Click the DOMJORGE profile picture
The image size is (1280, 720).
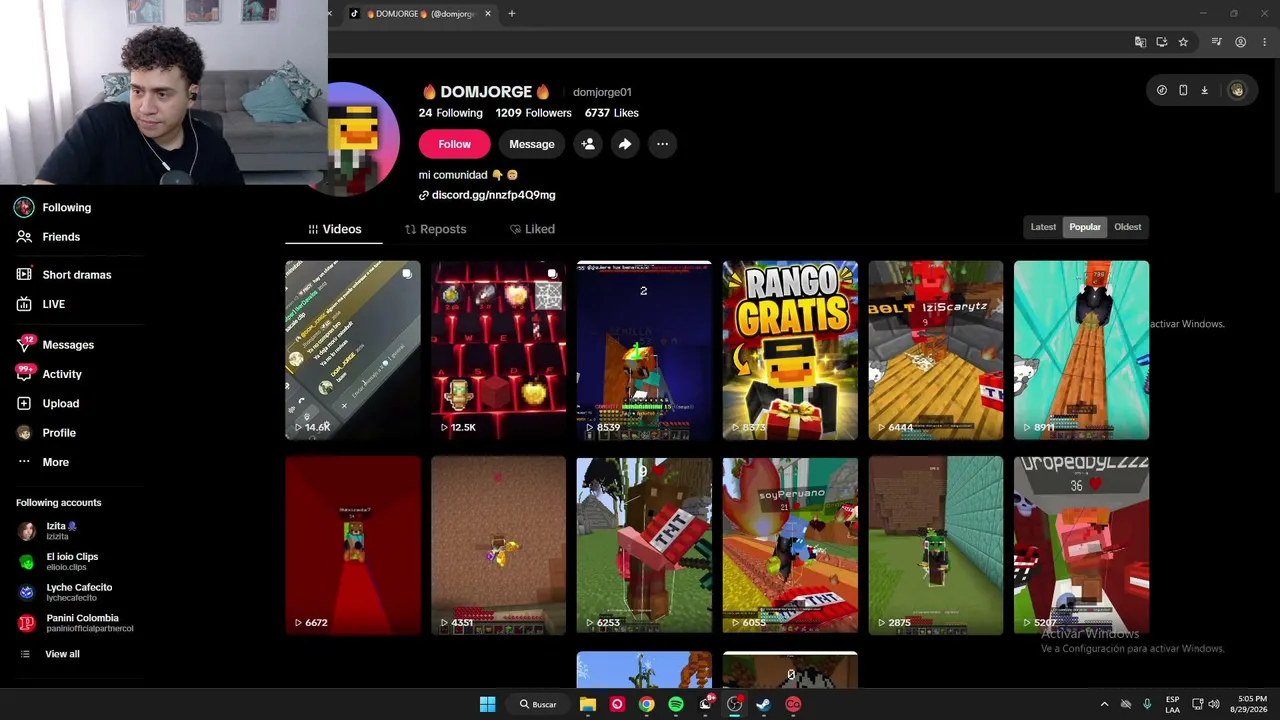[x=364, y=138]
